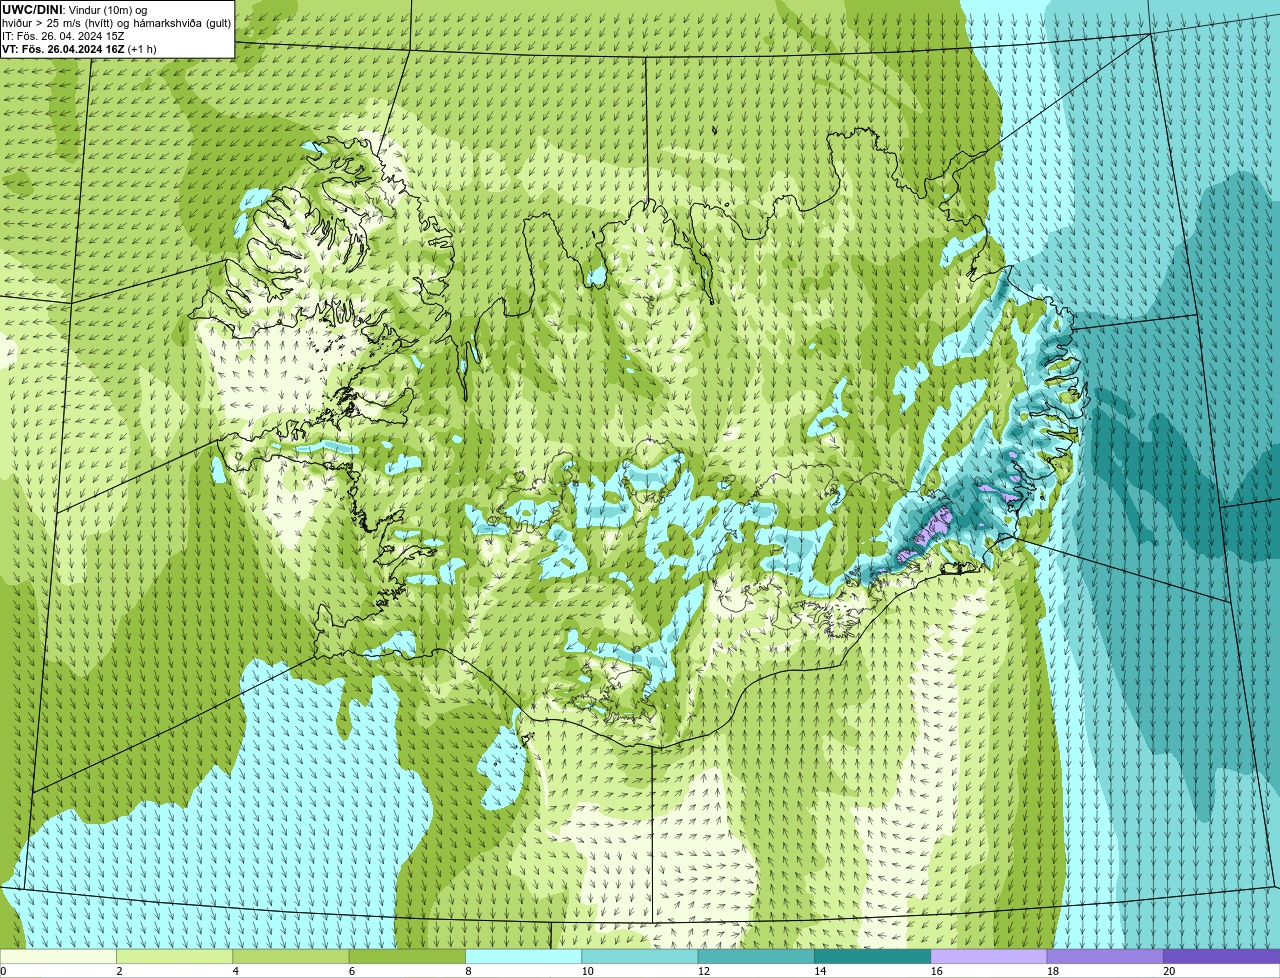Click the legend label "12"
Screen dimensions: 1280x978
(x=704, y=971)
